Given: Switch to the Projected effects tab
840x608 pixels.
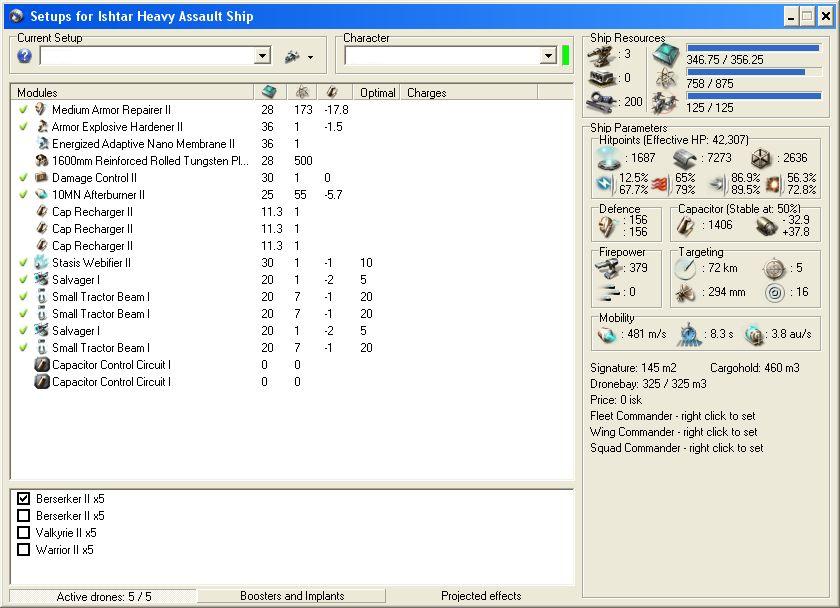Looking at the screenshot, I should (x=481, y=596).
